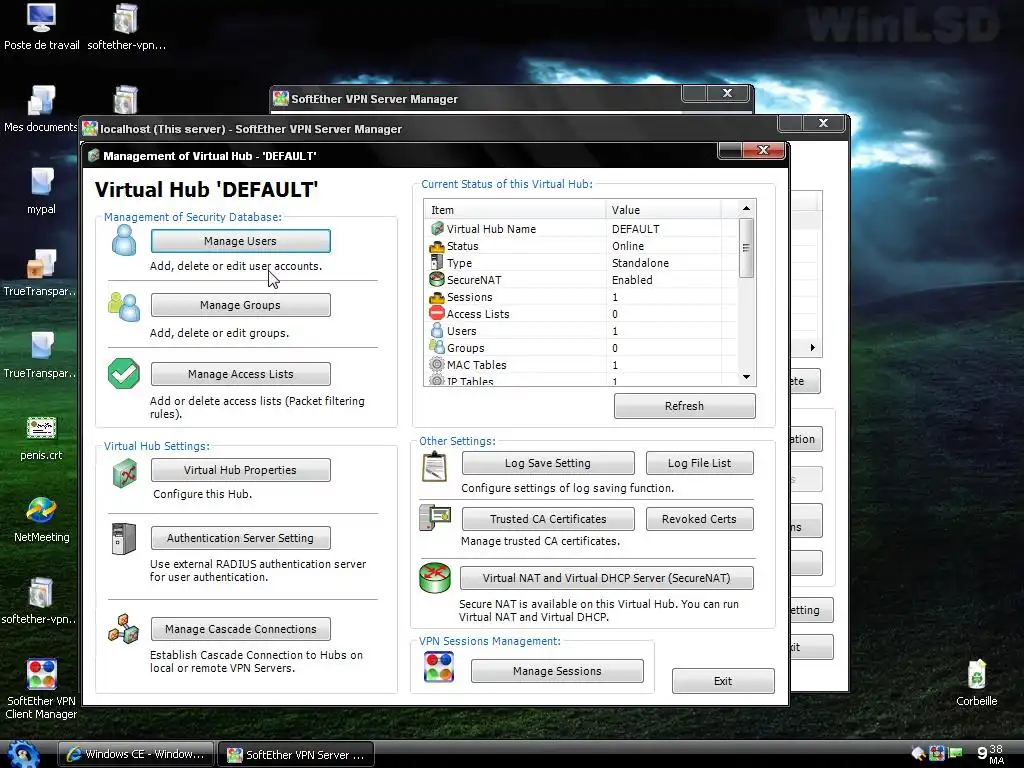Select the SecureNAT row icon in the list
This screenshot has height=768, width=1024.
pyautogui.click(x=437, y=280)
